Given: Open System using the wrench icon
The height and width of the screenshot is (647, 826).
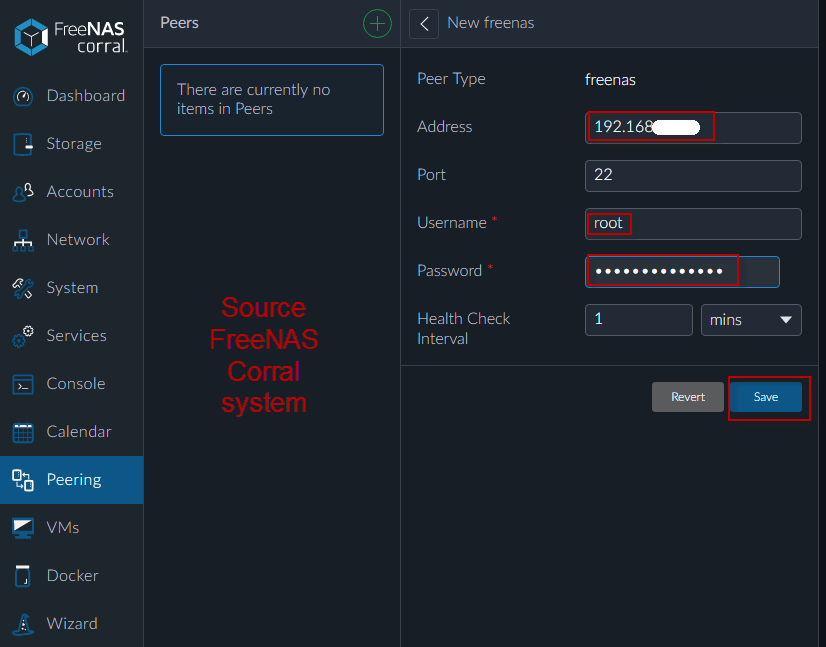Looking at the screenshot, I should [24, 288].
